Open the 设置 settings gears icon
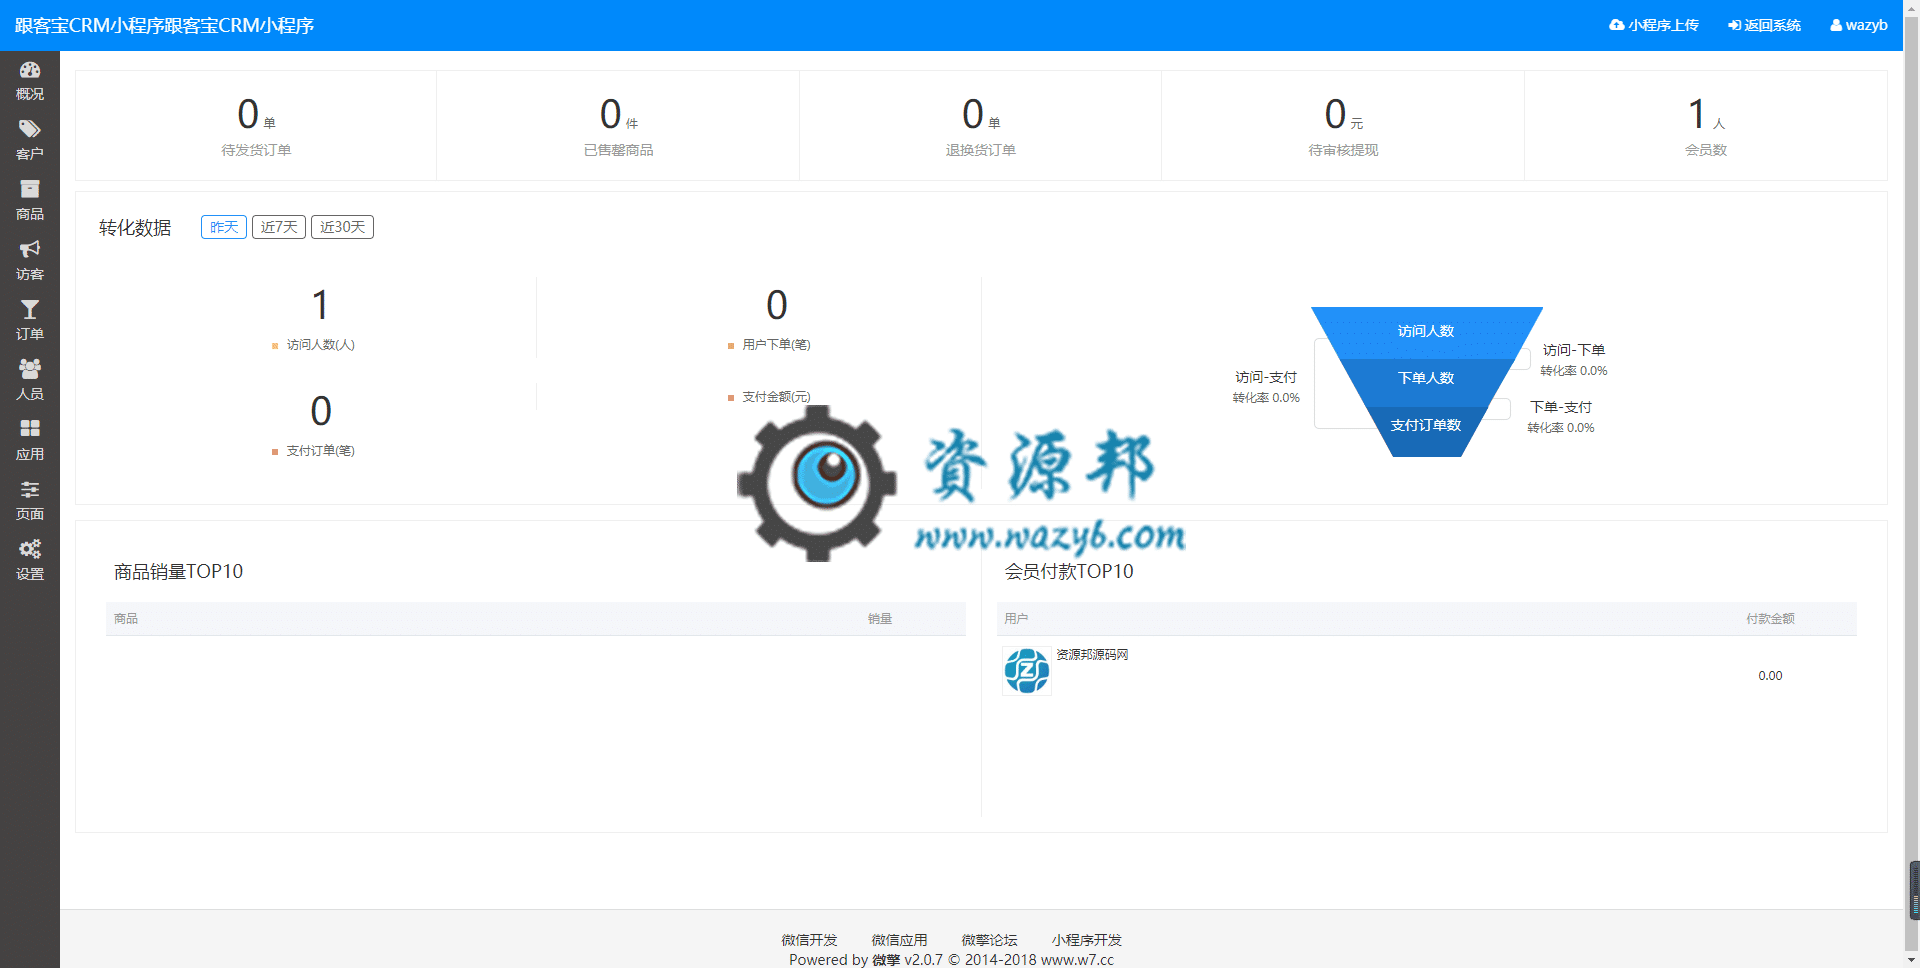This screenshot has height=968, width=1920. 30,549
